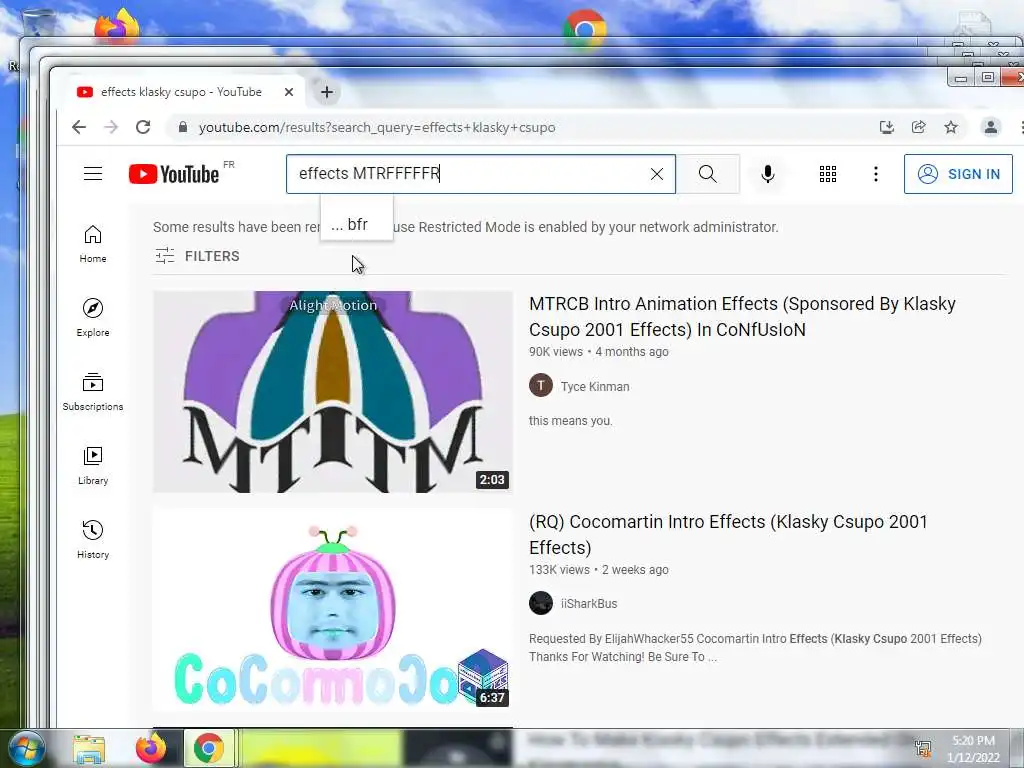Visit the iiSharkBus channel name
This screenshot has height=768, width=1024.
click(x=589, y=604)
